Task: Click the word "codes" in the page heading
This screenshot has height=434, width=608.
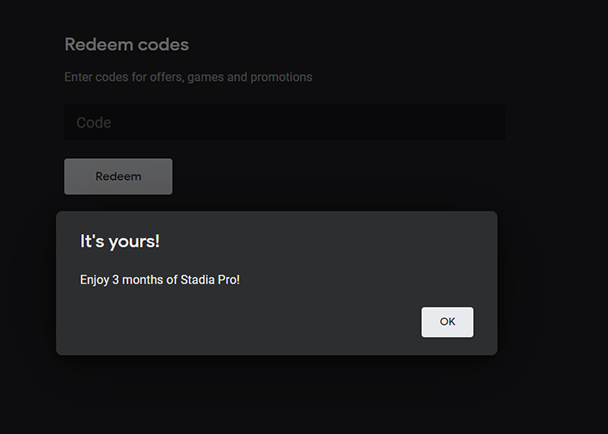Action: pyautogui.click(x=163, y=45)
